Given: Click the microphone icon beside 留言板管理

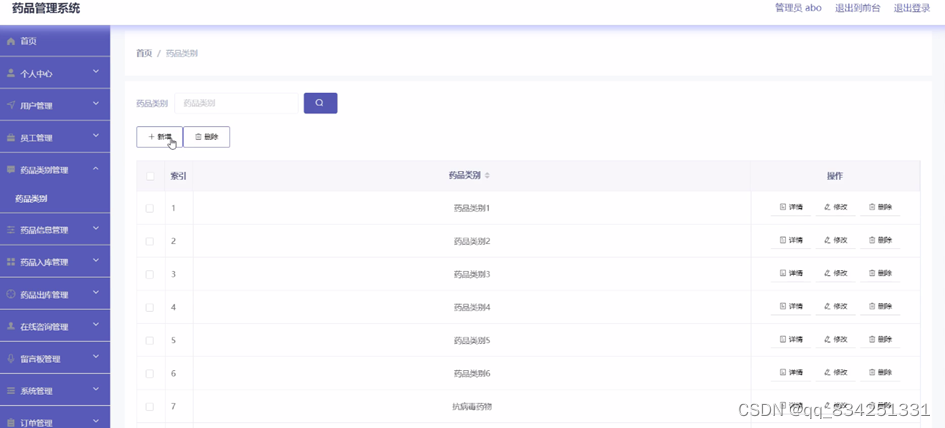Looking at the screenshot, I should (x=10, y=359).
